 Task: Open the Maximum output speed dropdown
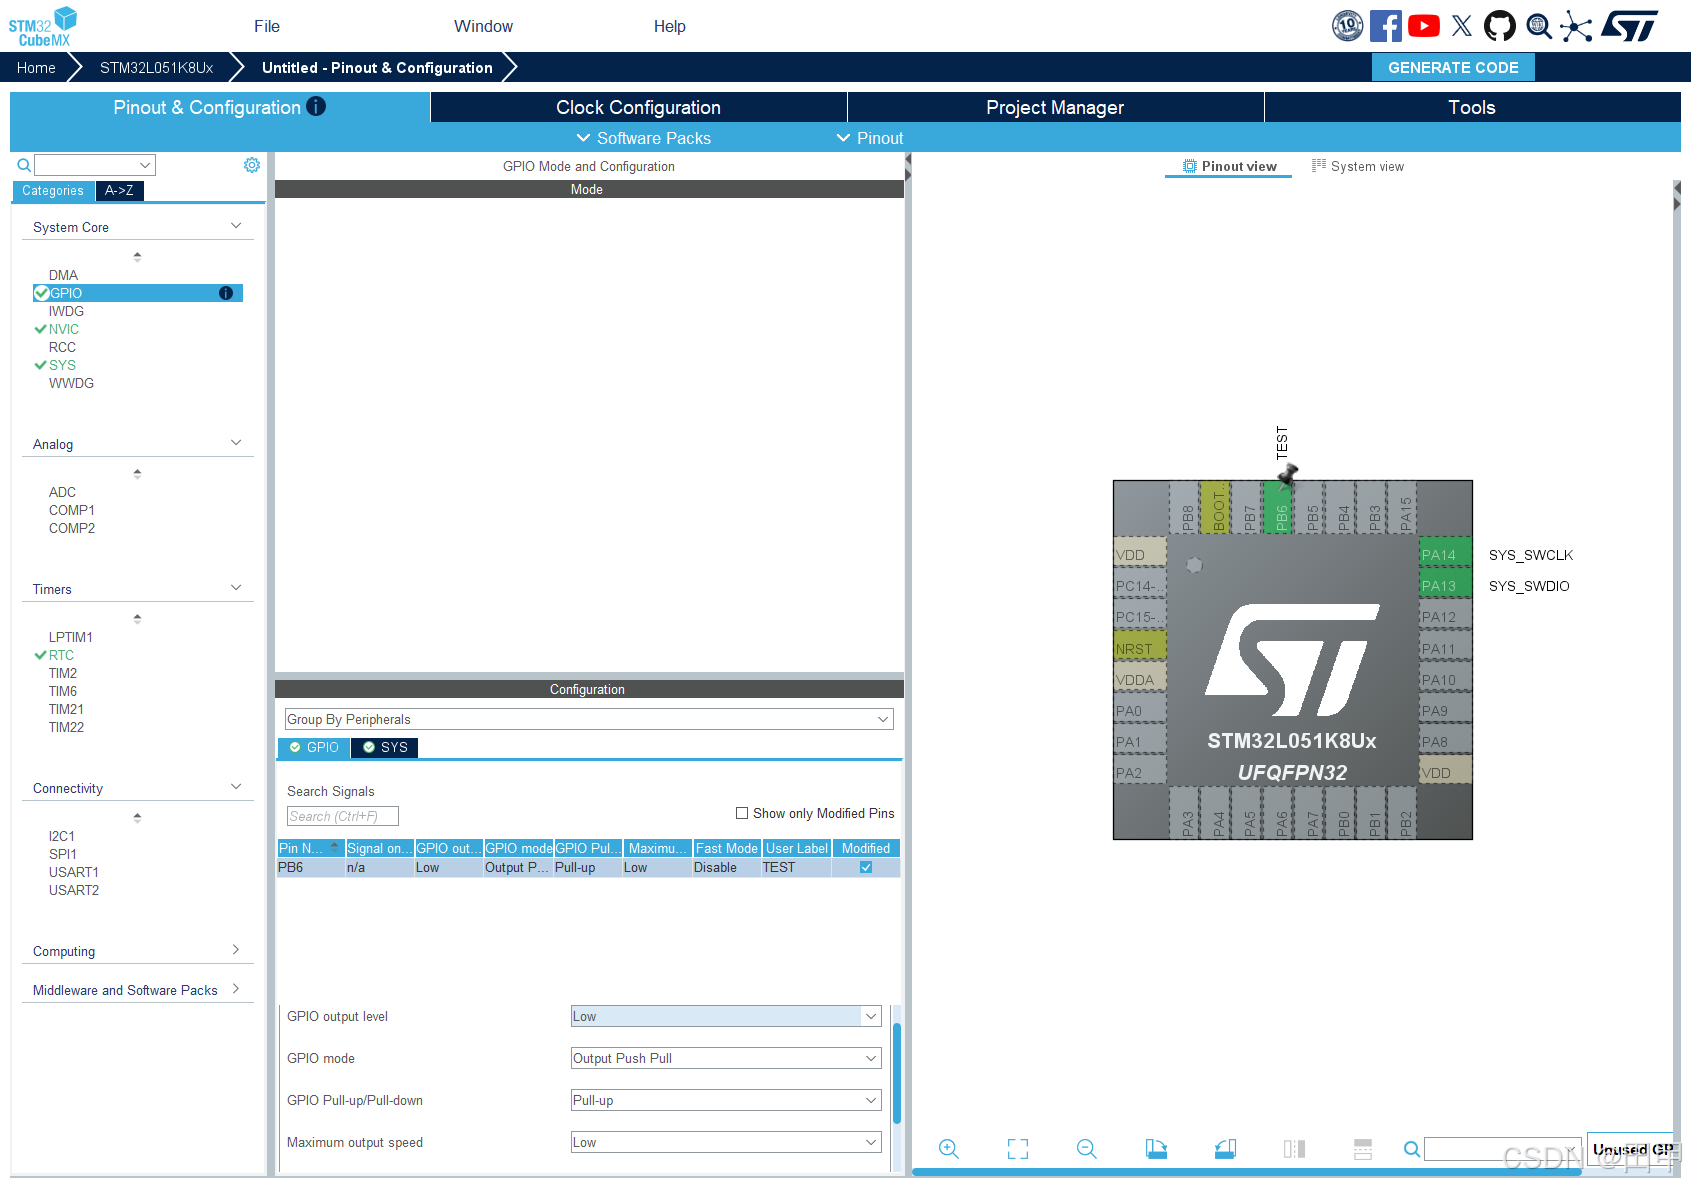coord(726,1142)
